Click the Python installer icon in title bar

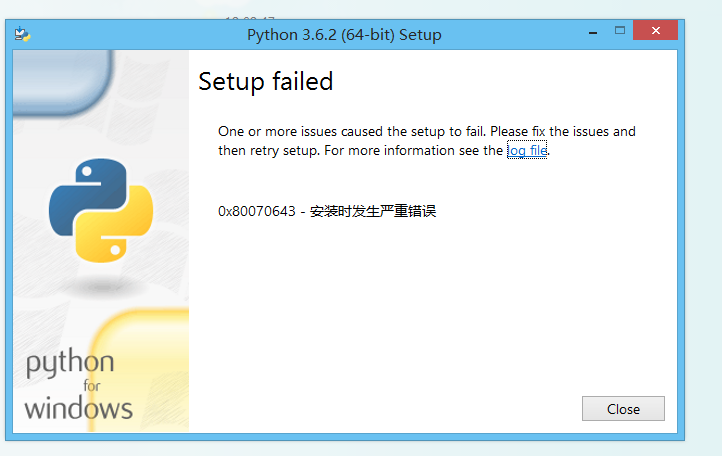(22, 34)
